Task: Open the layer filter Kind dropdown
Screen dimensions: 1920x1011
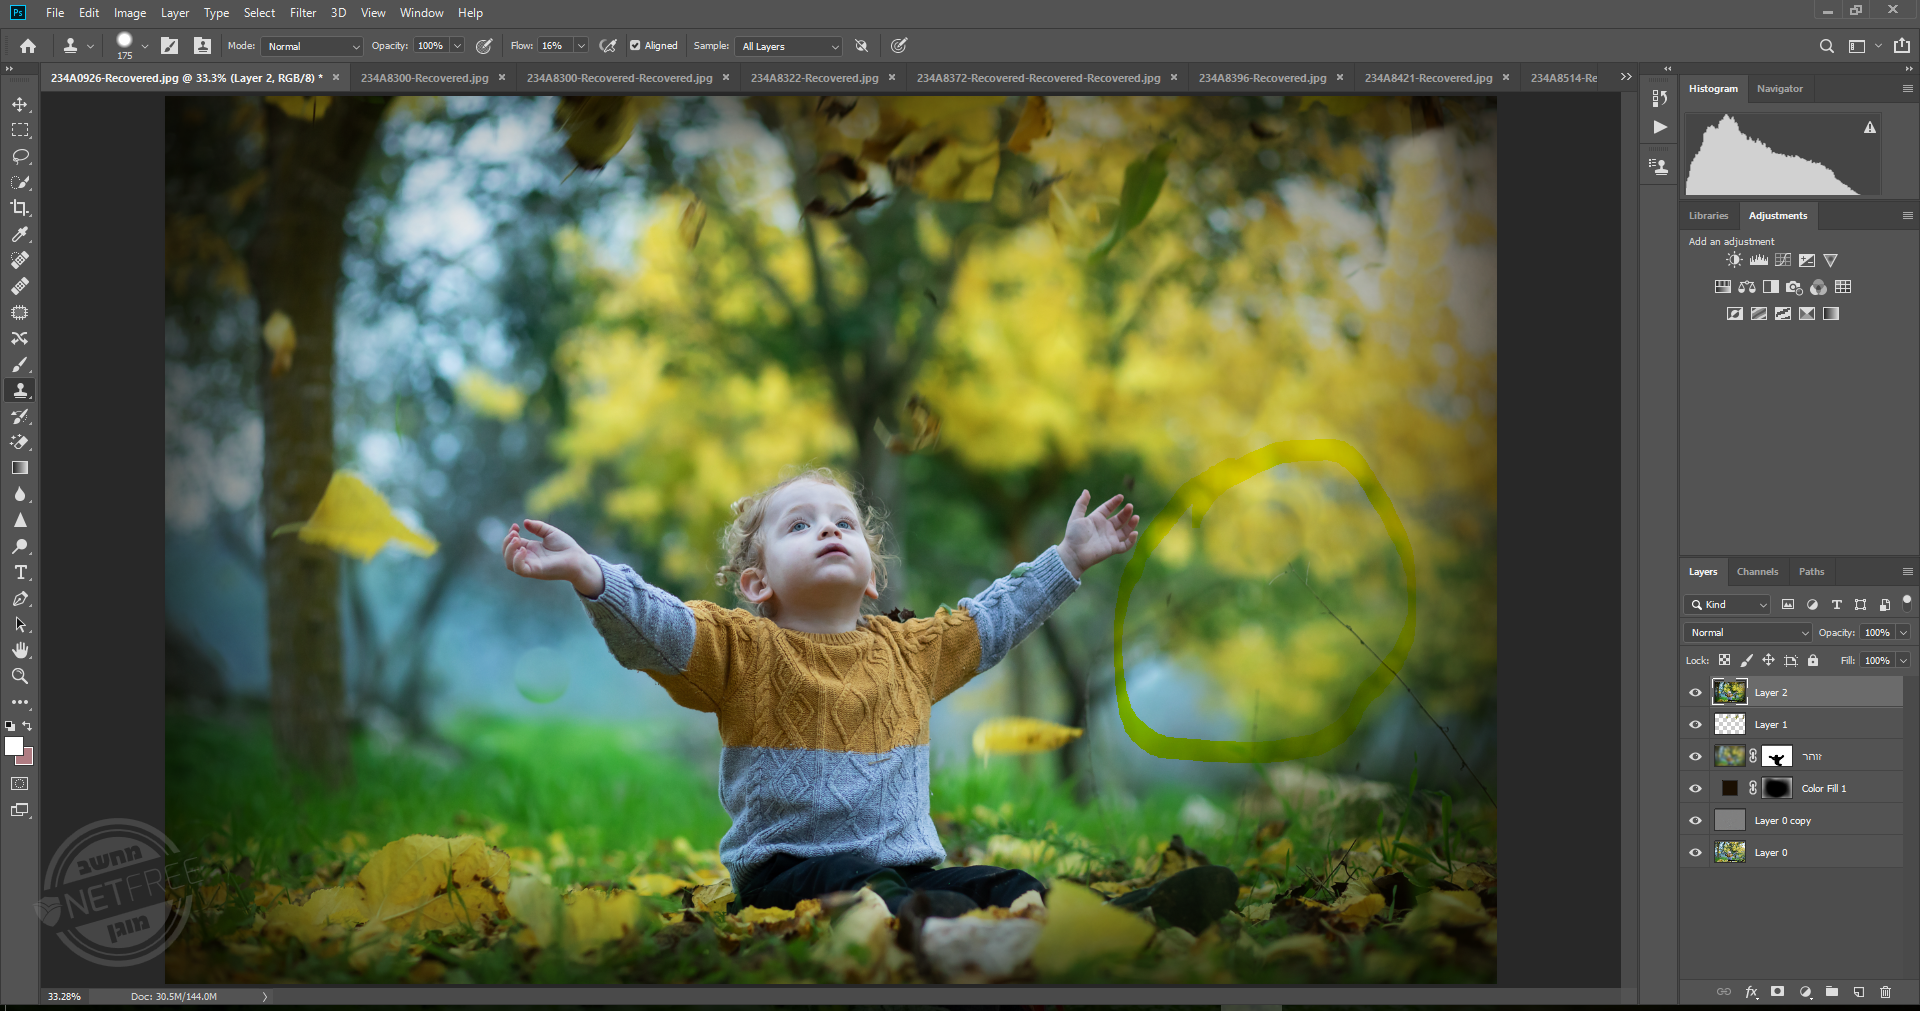Action: 1728,605
